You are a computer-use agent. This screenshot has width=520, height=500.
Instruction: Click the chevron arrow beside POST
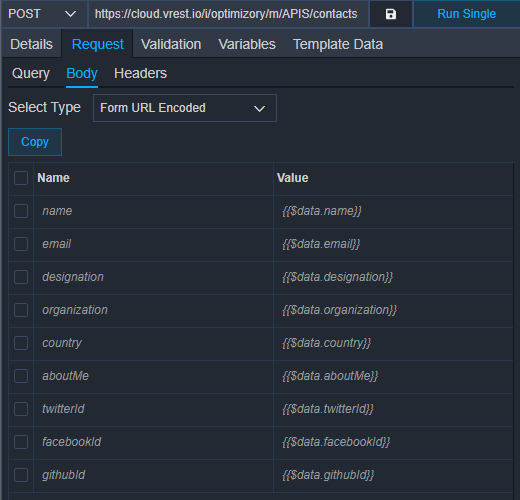[70, 14]
